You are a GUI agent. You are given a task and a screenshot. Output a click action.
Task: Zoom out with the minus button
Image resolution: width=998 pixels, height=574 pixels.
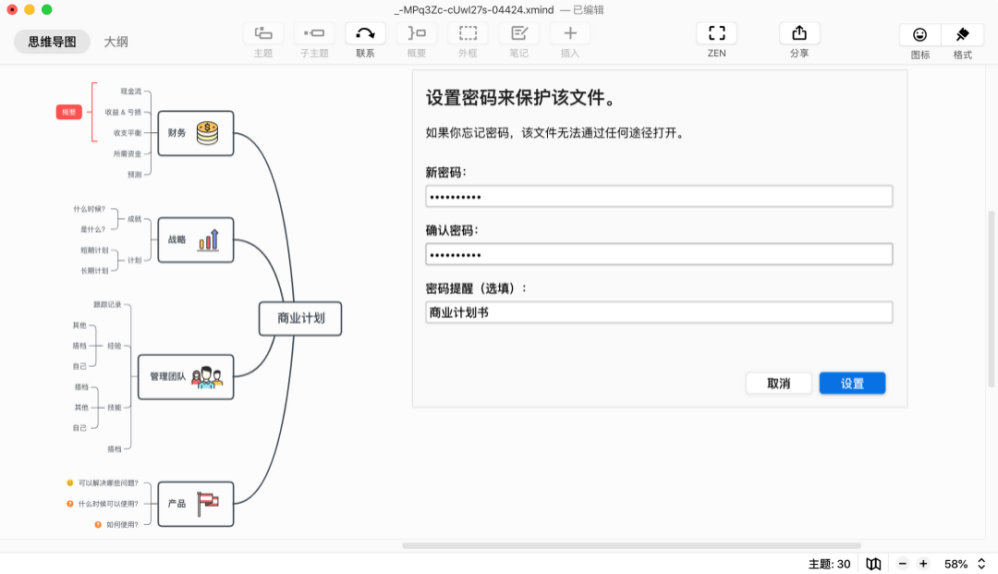pos(902,564)
